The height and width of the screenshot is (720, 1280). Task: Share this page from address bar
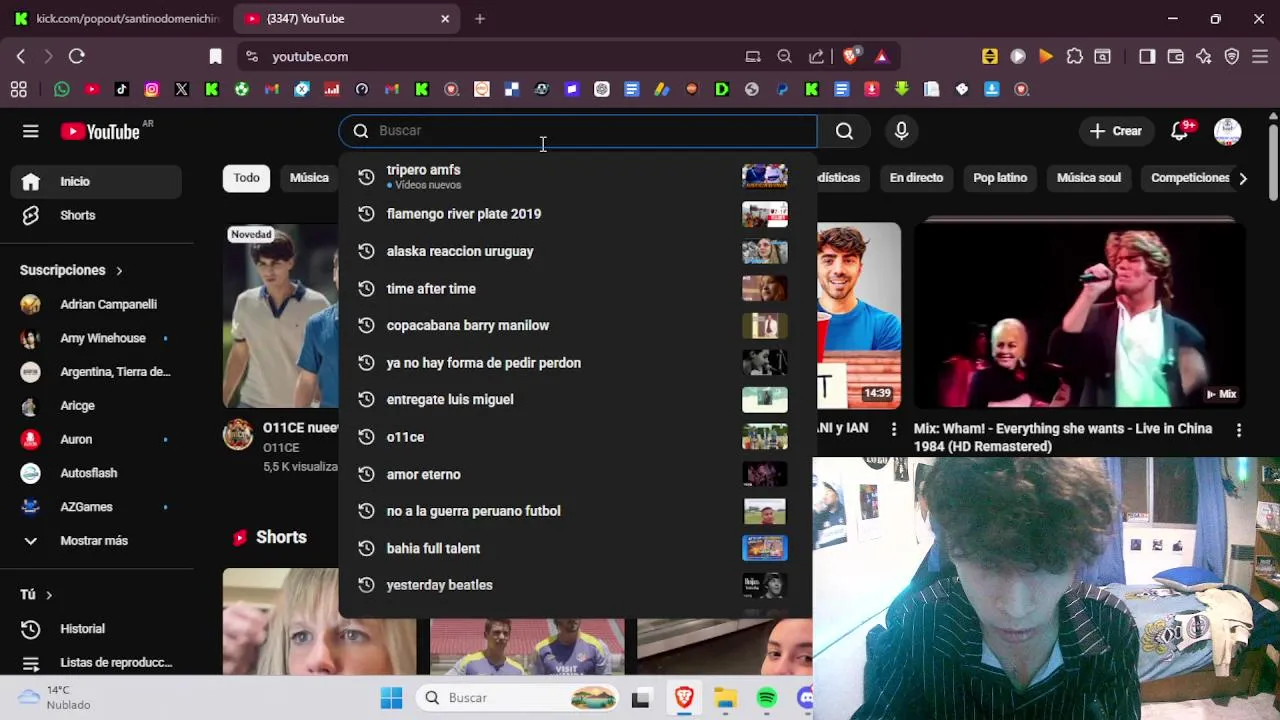click(x=817, y=57)
